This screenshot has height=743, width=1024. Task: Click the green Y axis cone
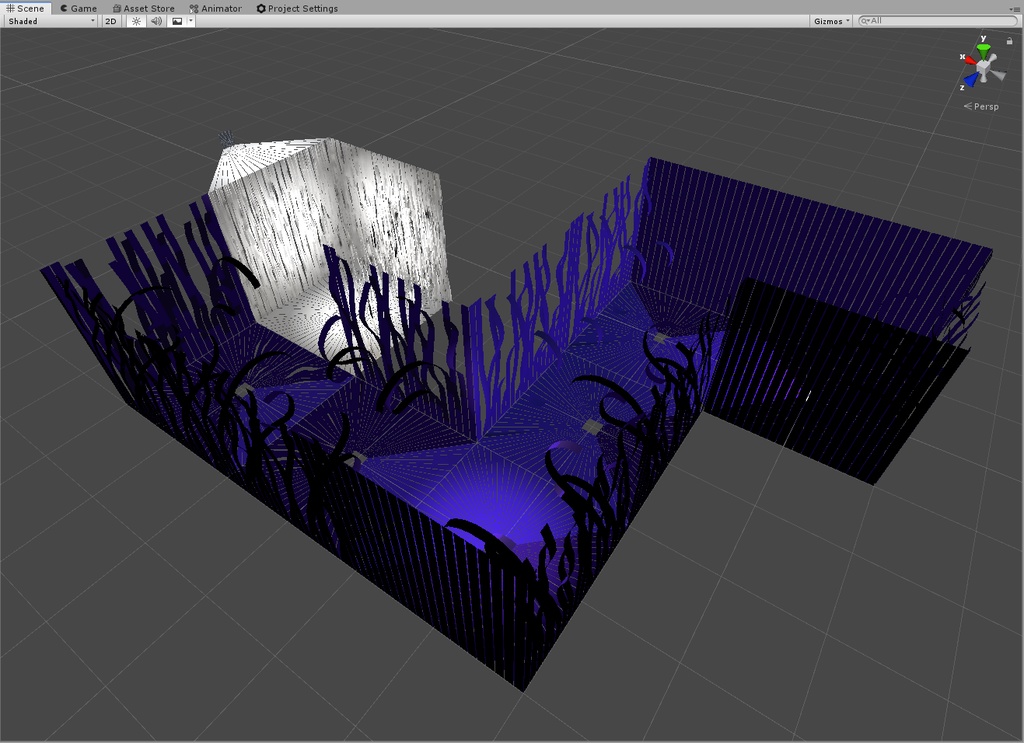point(984,51)
